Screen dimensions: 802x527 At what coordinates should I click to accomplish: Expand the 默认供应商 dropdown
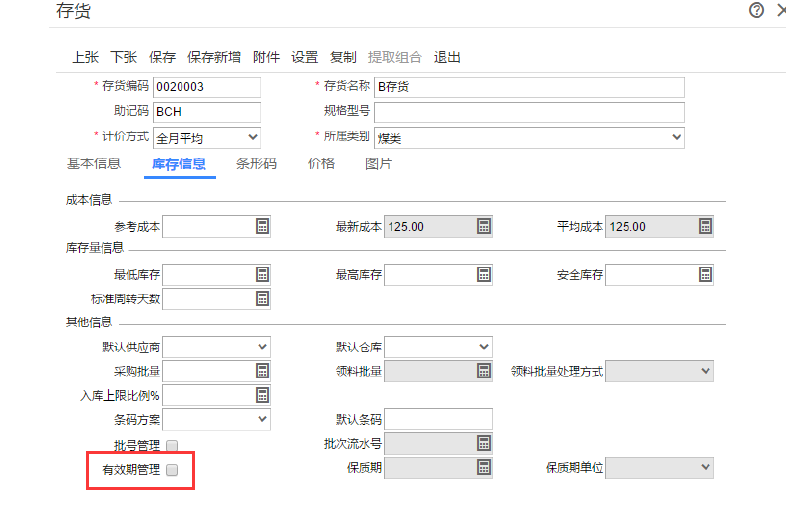(x=262, y=347)
